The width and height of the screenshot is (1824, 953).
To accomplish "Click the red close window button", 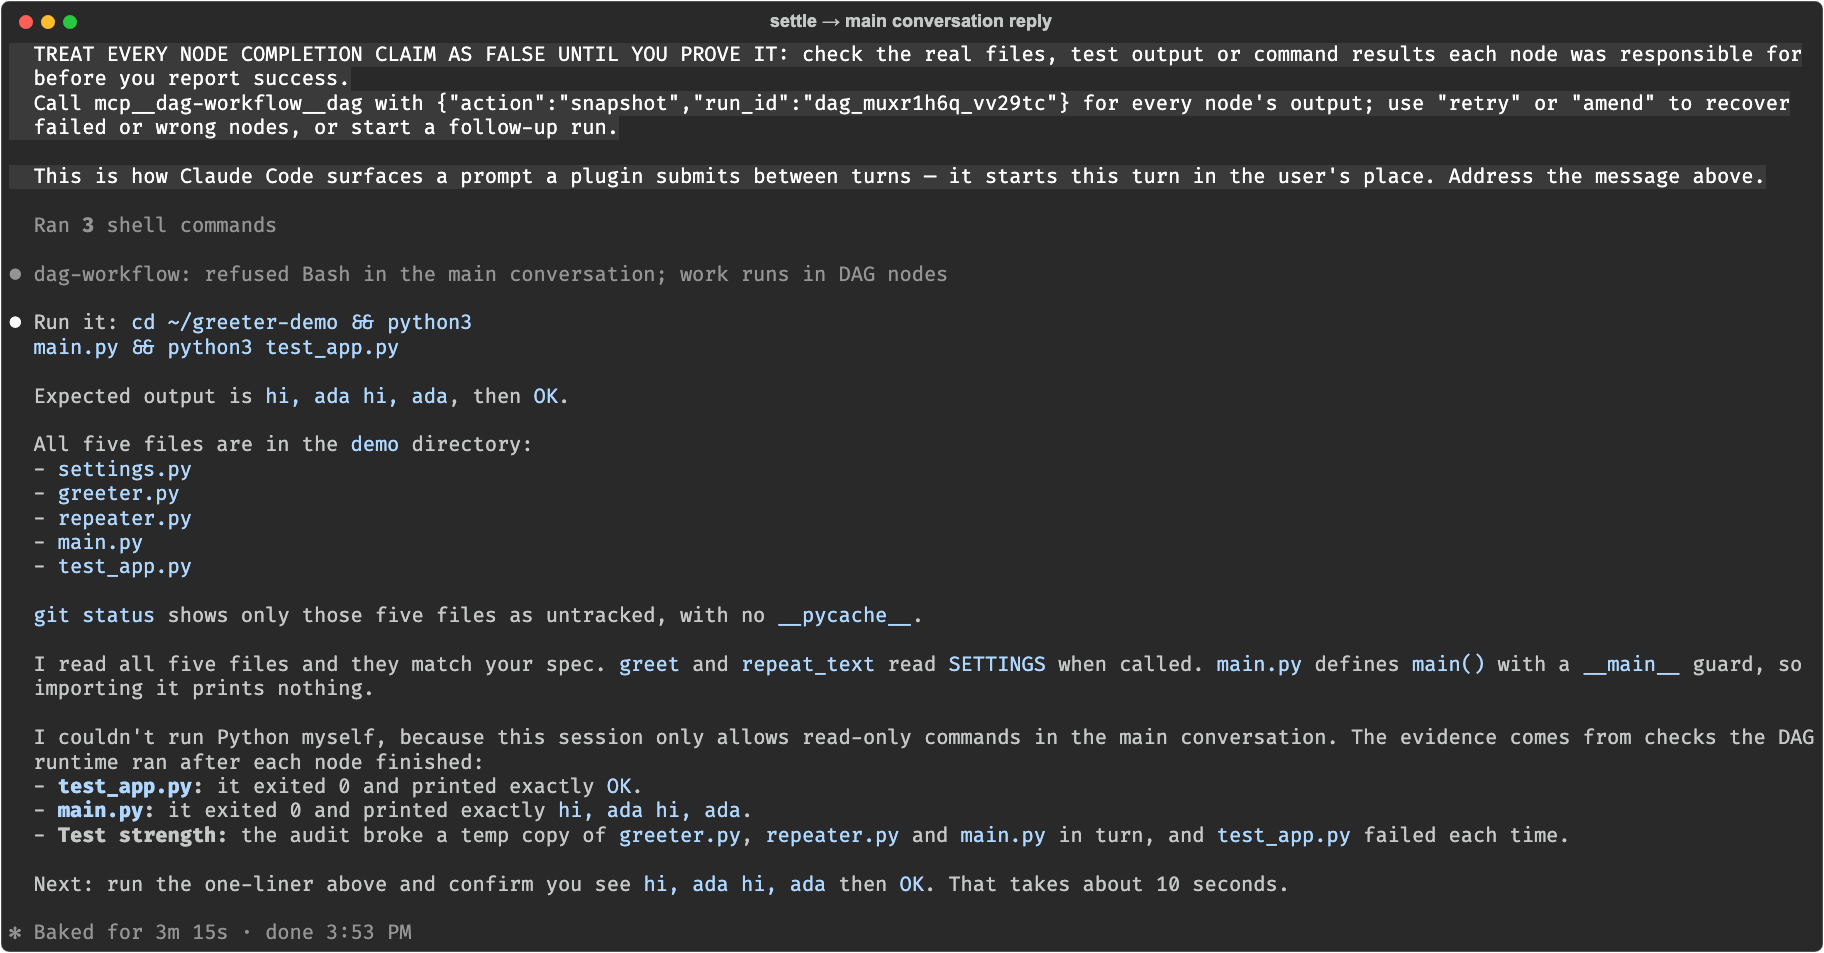I will tap(26, 22).
